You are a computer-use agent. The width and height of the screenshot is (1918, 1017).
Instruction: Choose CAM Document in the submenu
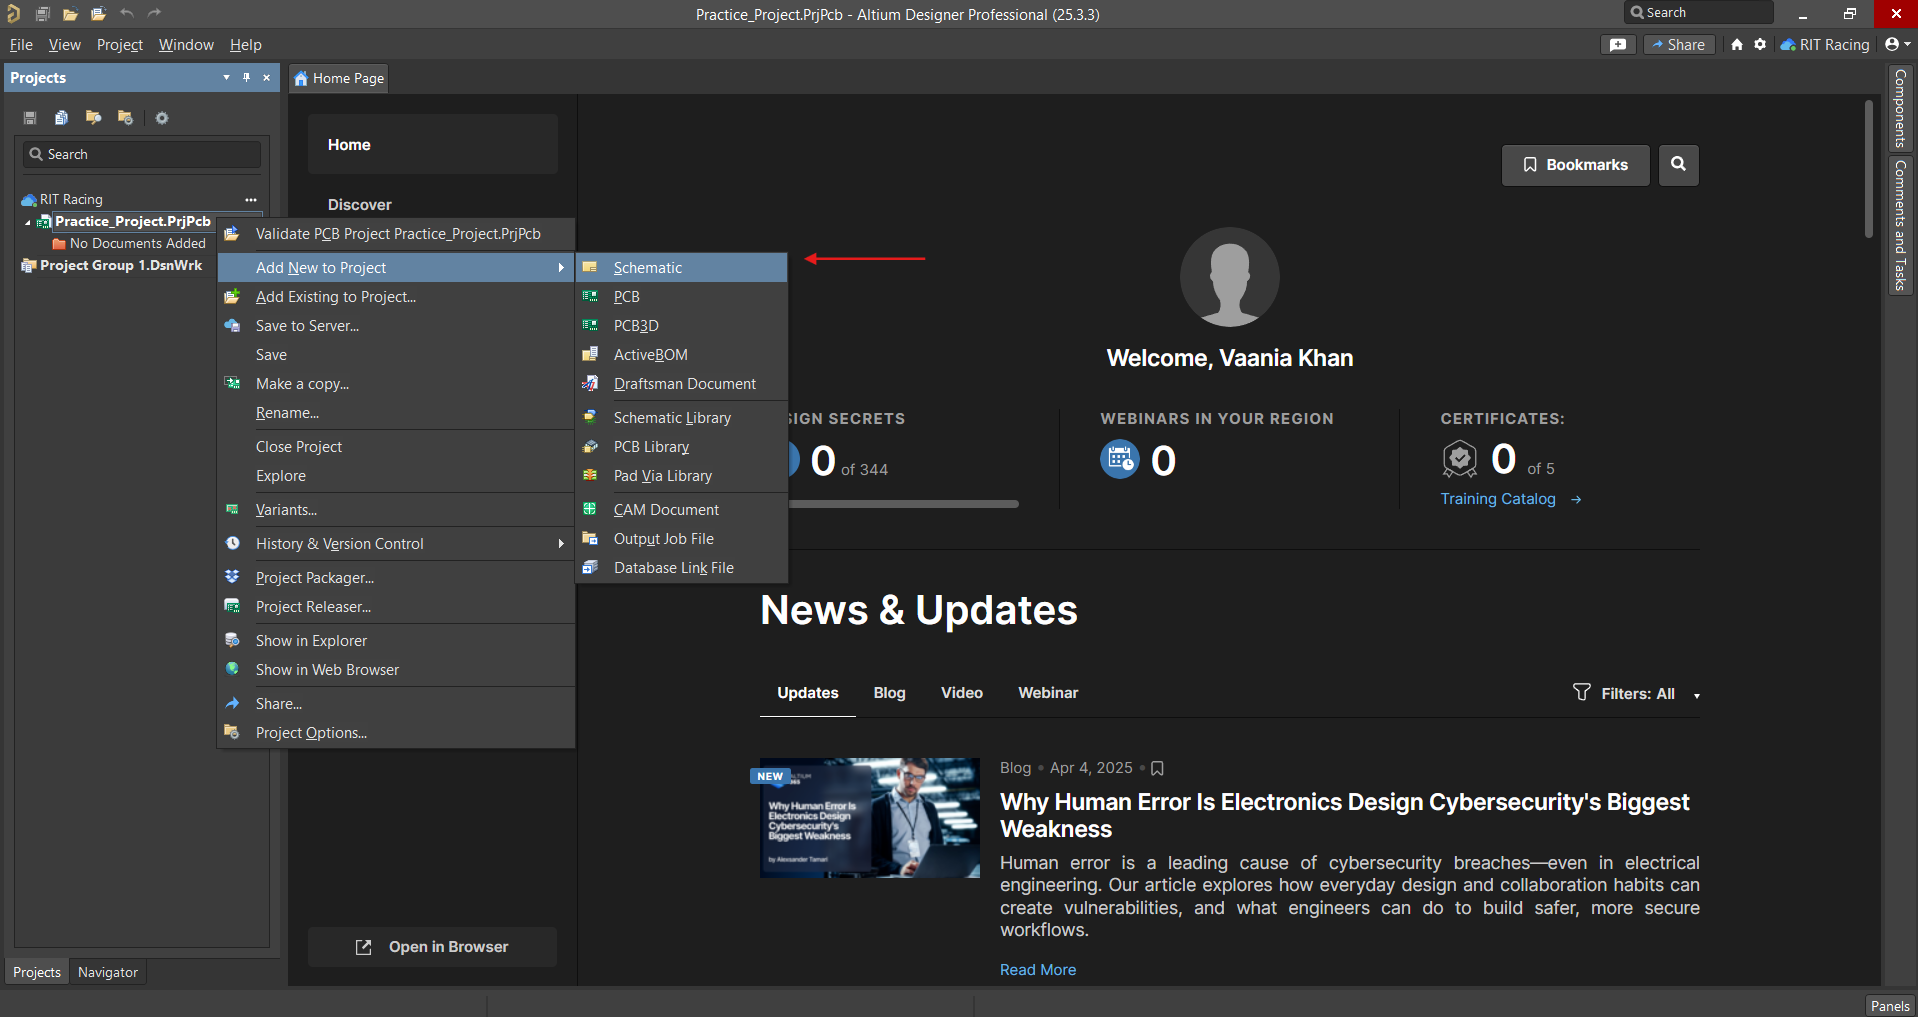(681, 510)
